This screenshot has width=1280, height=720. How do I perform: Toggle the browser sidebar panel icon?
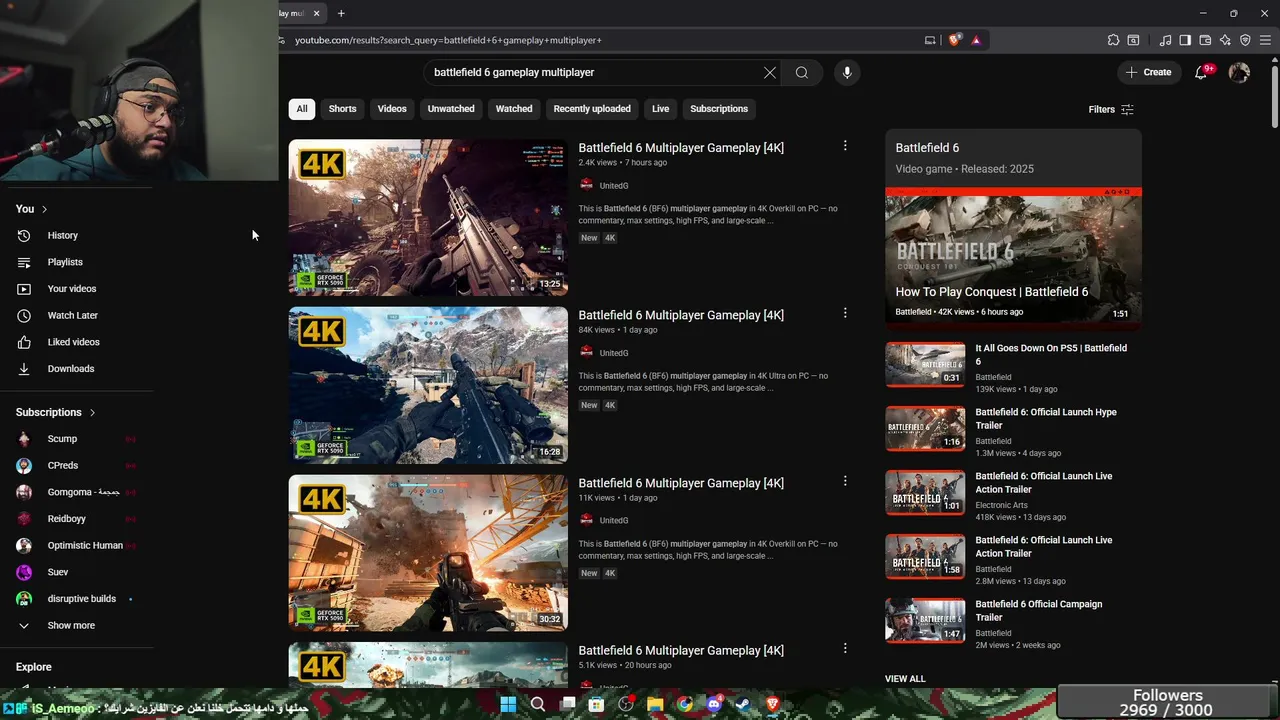tap(1185, 40)
